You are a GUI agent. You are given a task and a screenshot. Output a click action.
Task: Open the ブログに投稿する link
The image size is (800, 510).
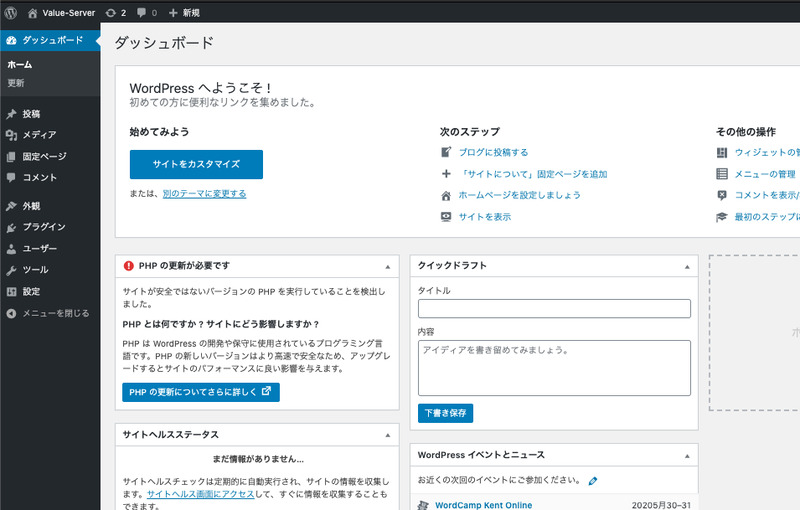(x=493, y=152)
